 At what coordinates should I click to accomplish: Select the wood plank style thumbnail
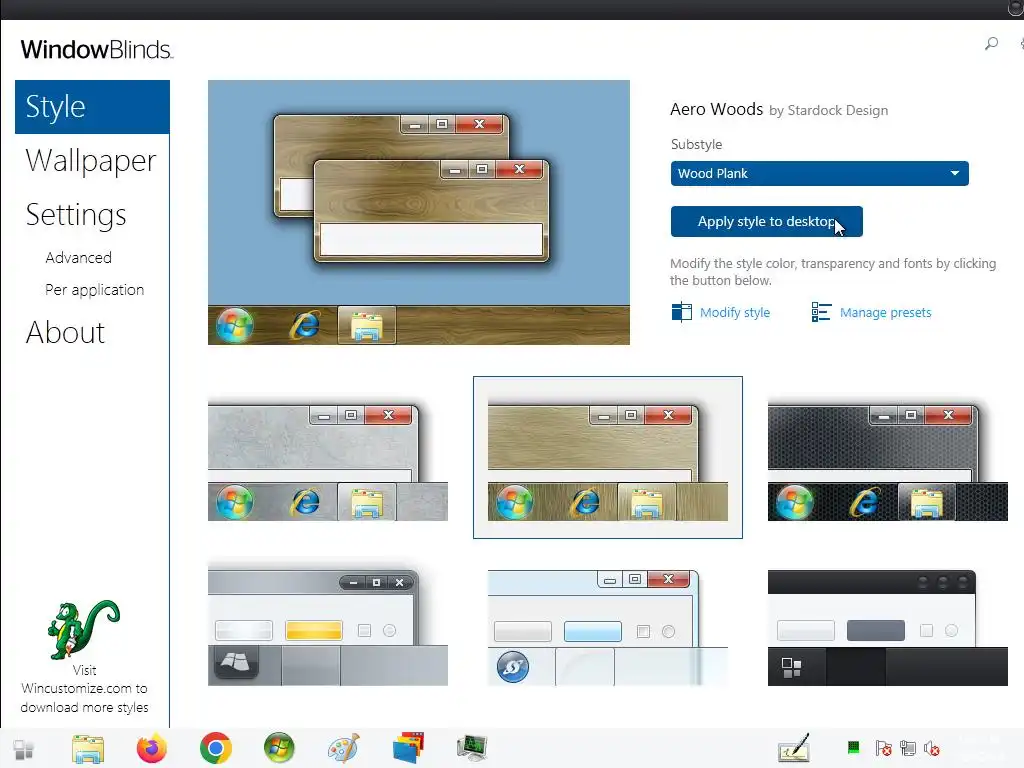point(607,457)
